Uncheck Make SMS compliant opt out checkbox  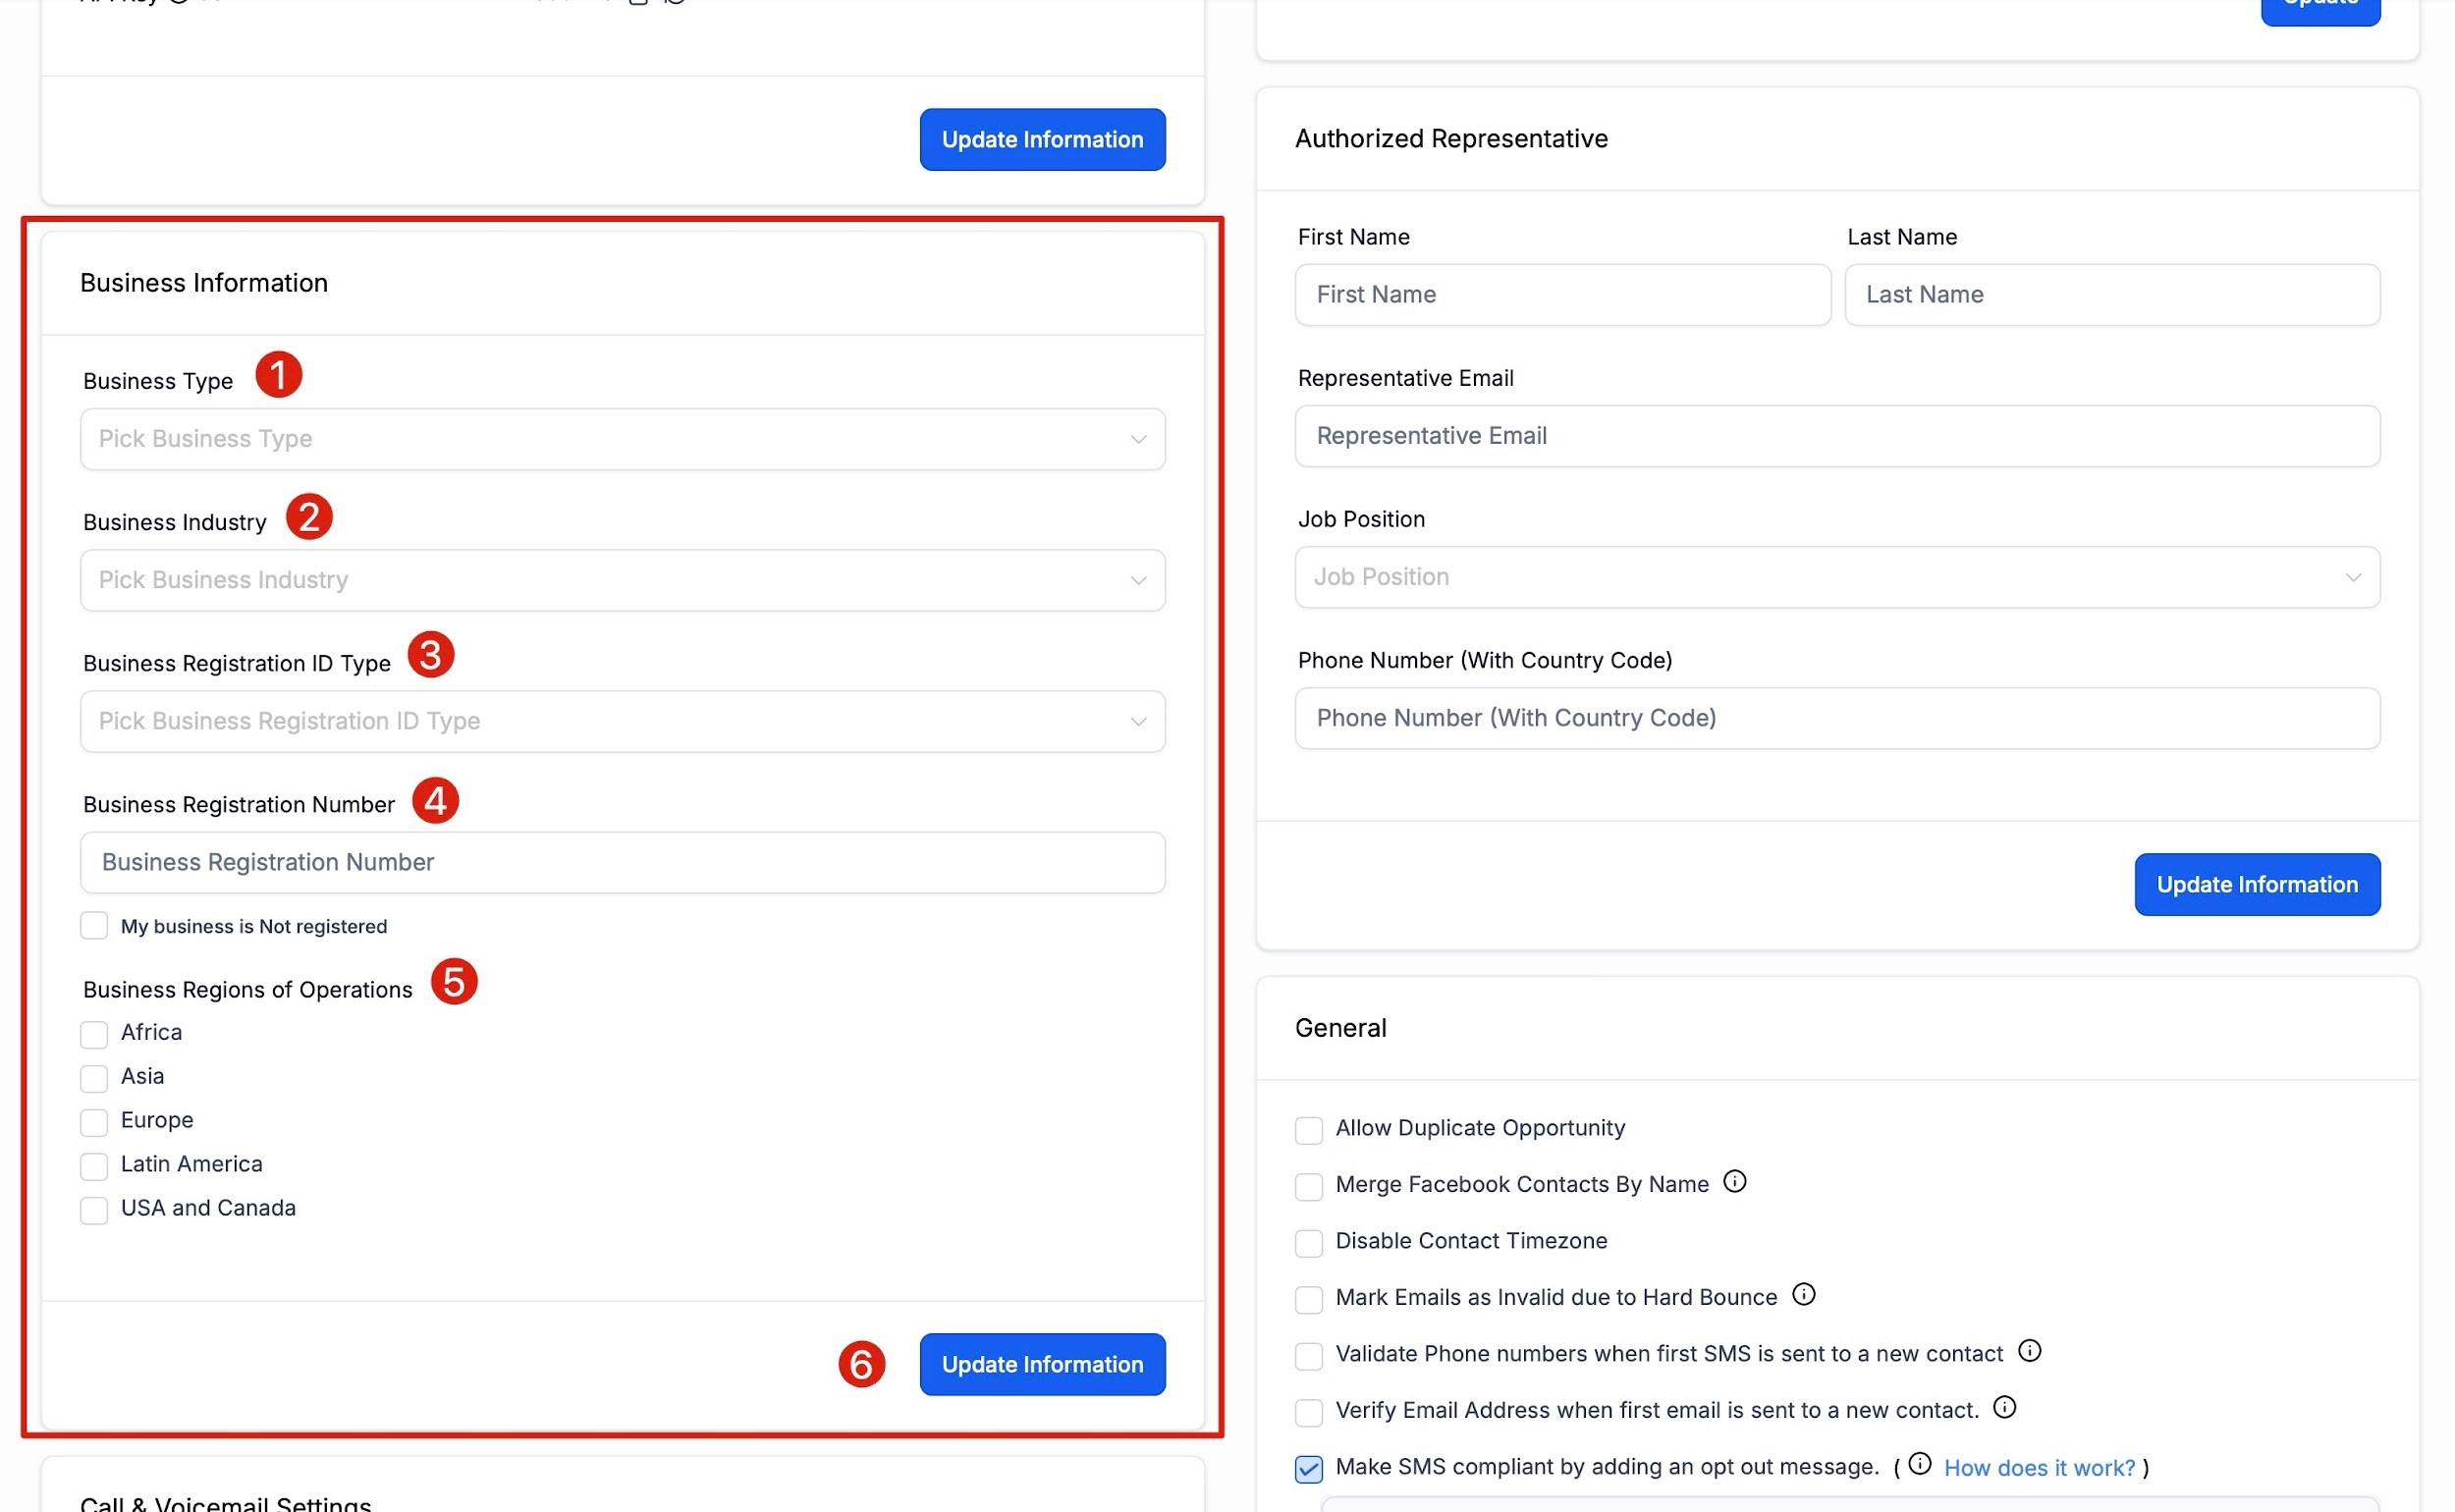(x=1309, y=1468)
